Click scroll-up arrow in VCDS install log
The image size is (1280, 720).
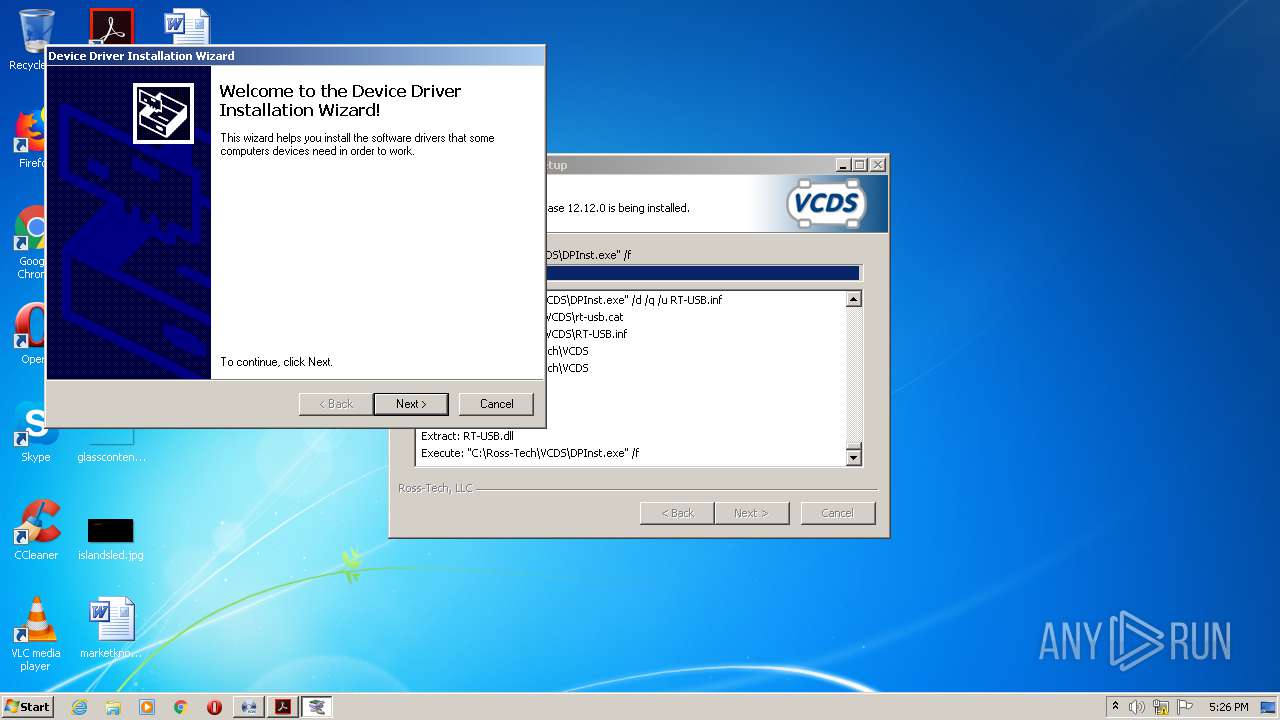[853, 299]
